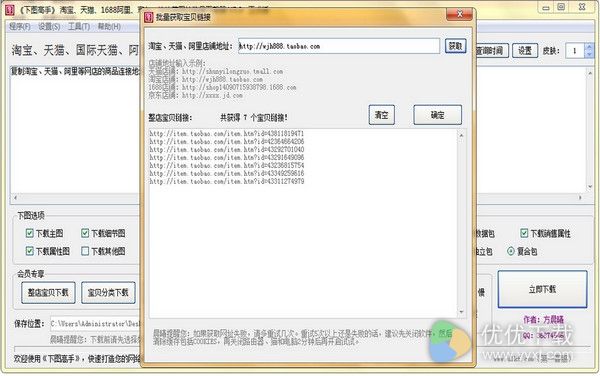Click the dialog title bar icon
Screen dimensions: 600x376
click(x=149, y=17)
